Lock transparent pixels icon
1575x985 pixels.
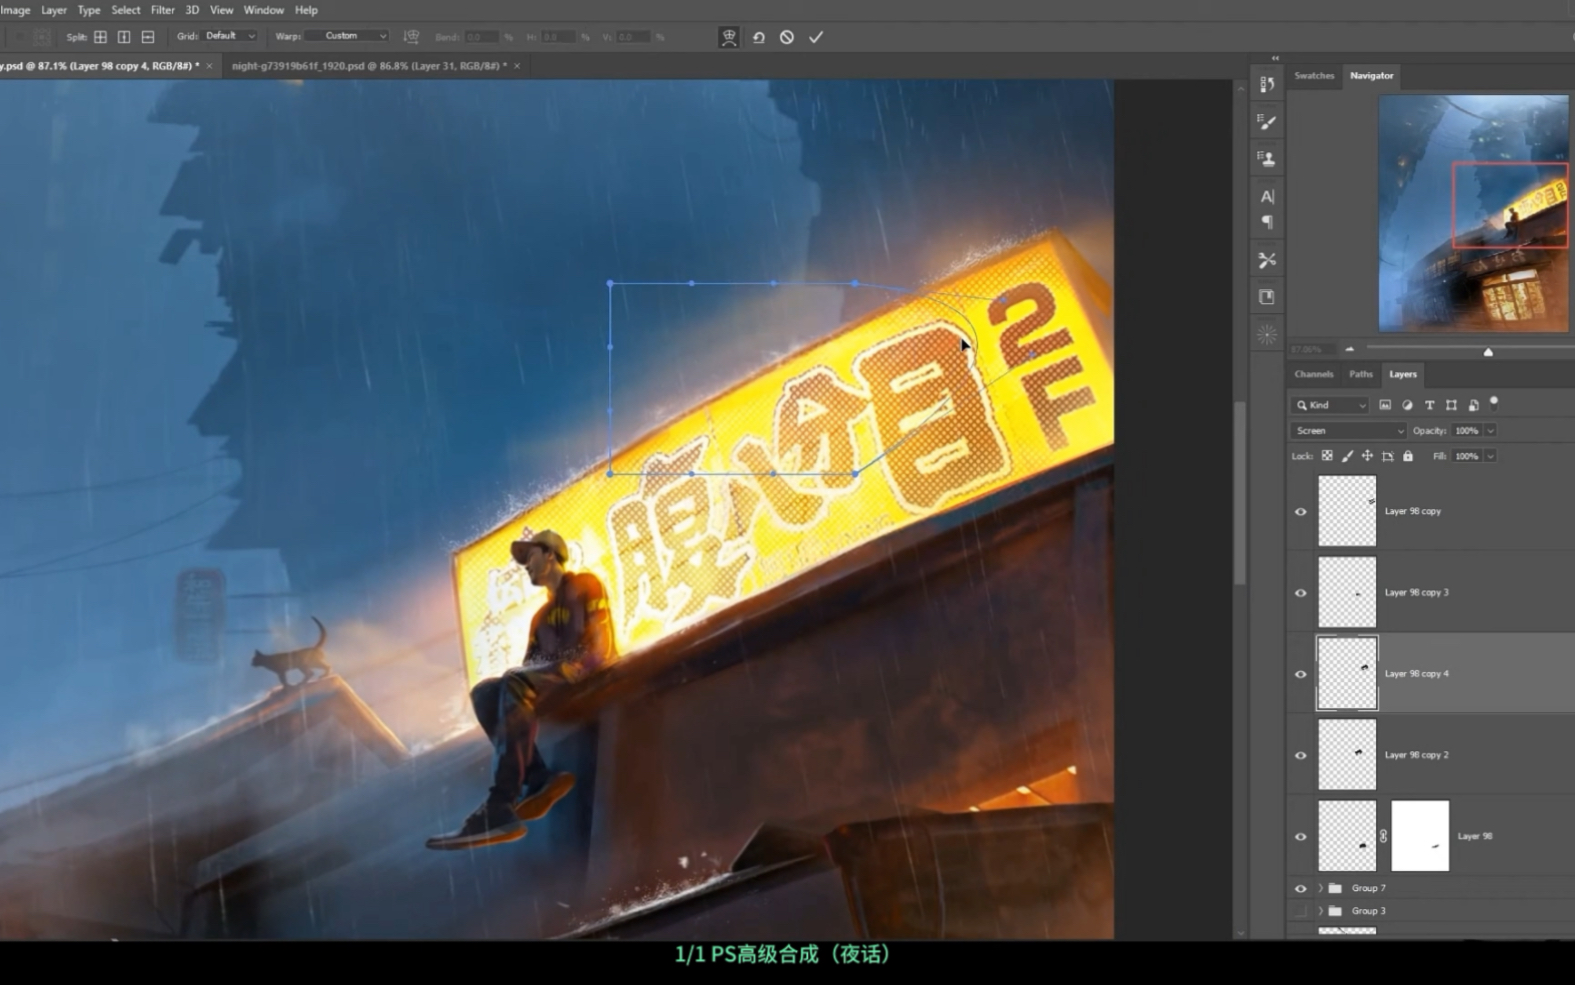[x=1327, y=456]
